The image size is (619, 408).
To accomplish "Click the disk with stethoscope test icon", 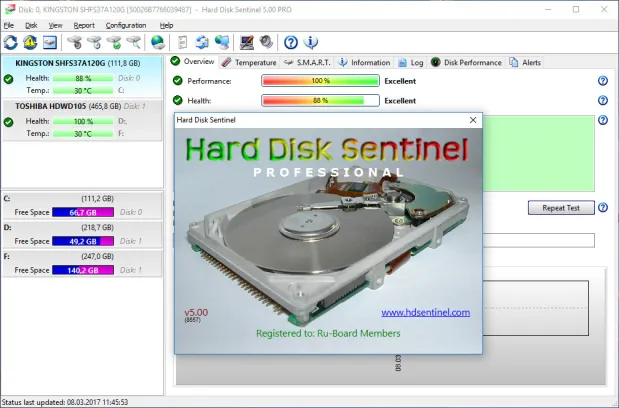I will pyautogui.click(x=75, y=42).
